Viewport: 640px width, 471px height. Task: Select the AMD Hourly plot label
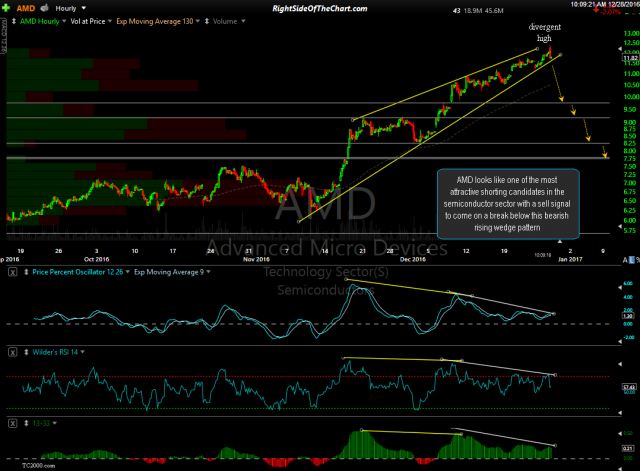click(40, 21)
